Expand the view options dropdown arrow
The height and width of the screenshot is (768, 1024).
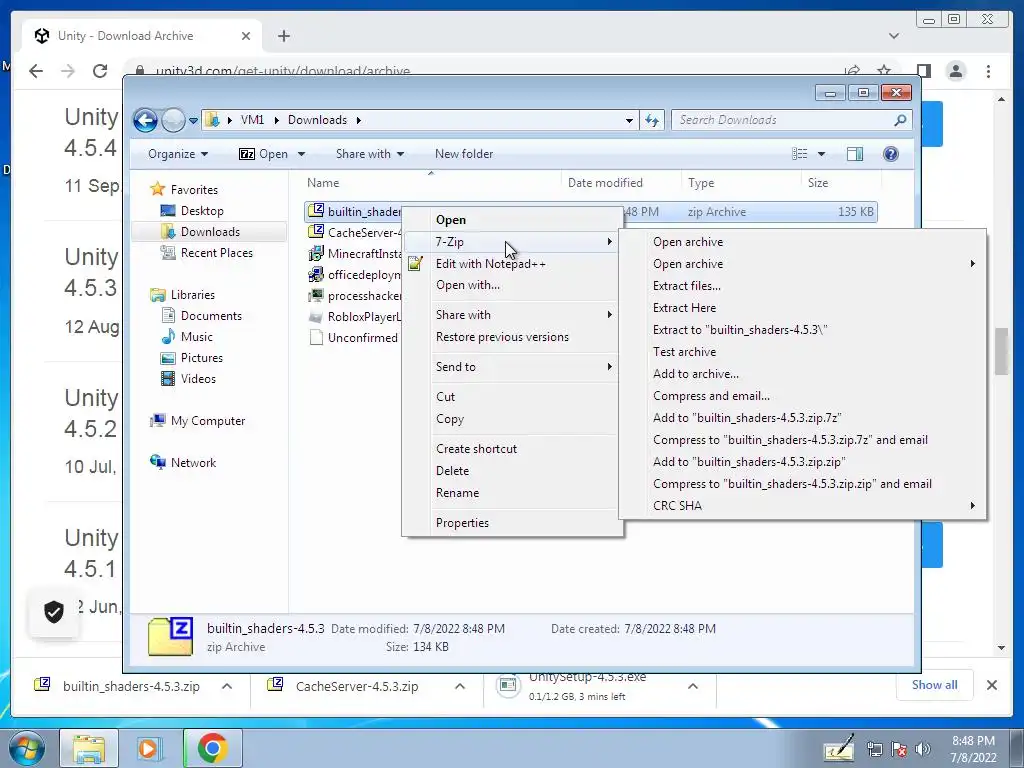coord(821,154)
